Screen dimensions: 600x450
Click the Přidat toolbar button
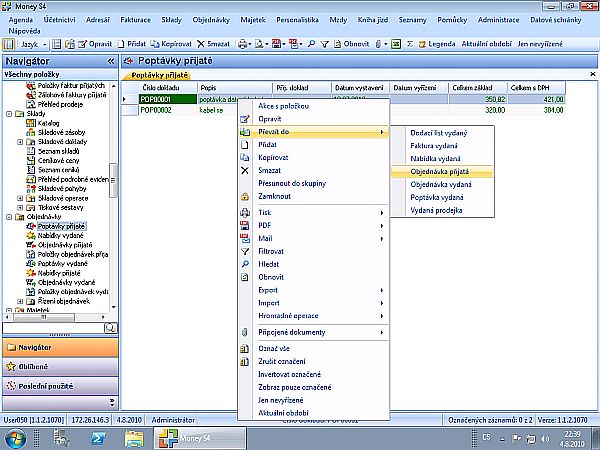point(132,44)
